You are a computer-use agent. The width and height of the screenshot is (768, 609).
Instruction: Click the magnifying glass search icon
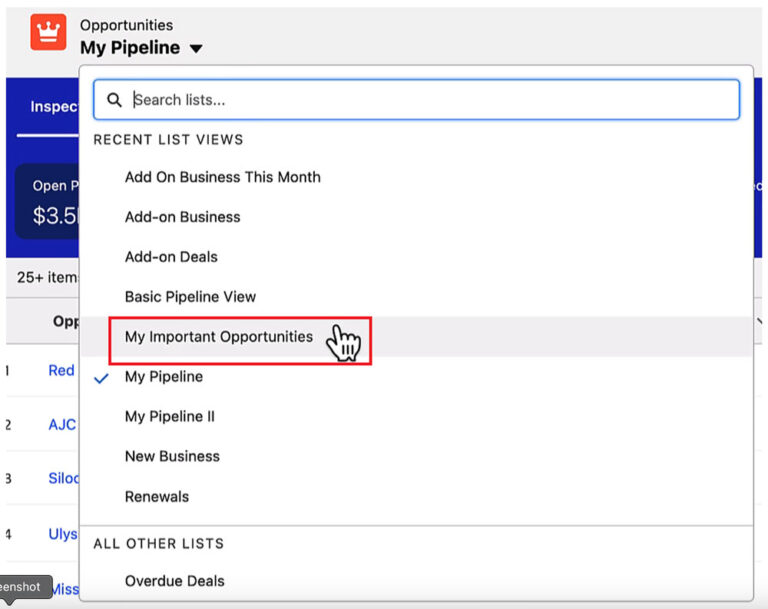114,100
